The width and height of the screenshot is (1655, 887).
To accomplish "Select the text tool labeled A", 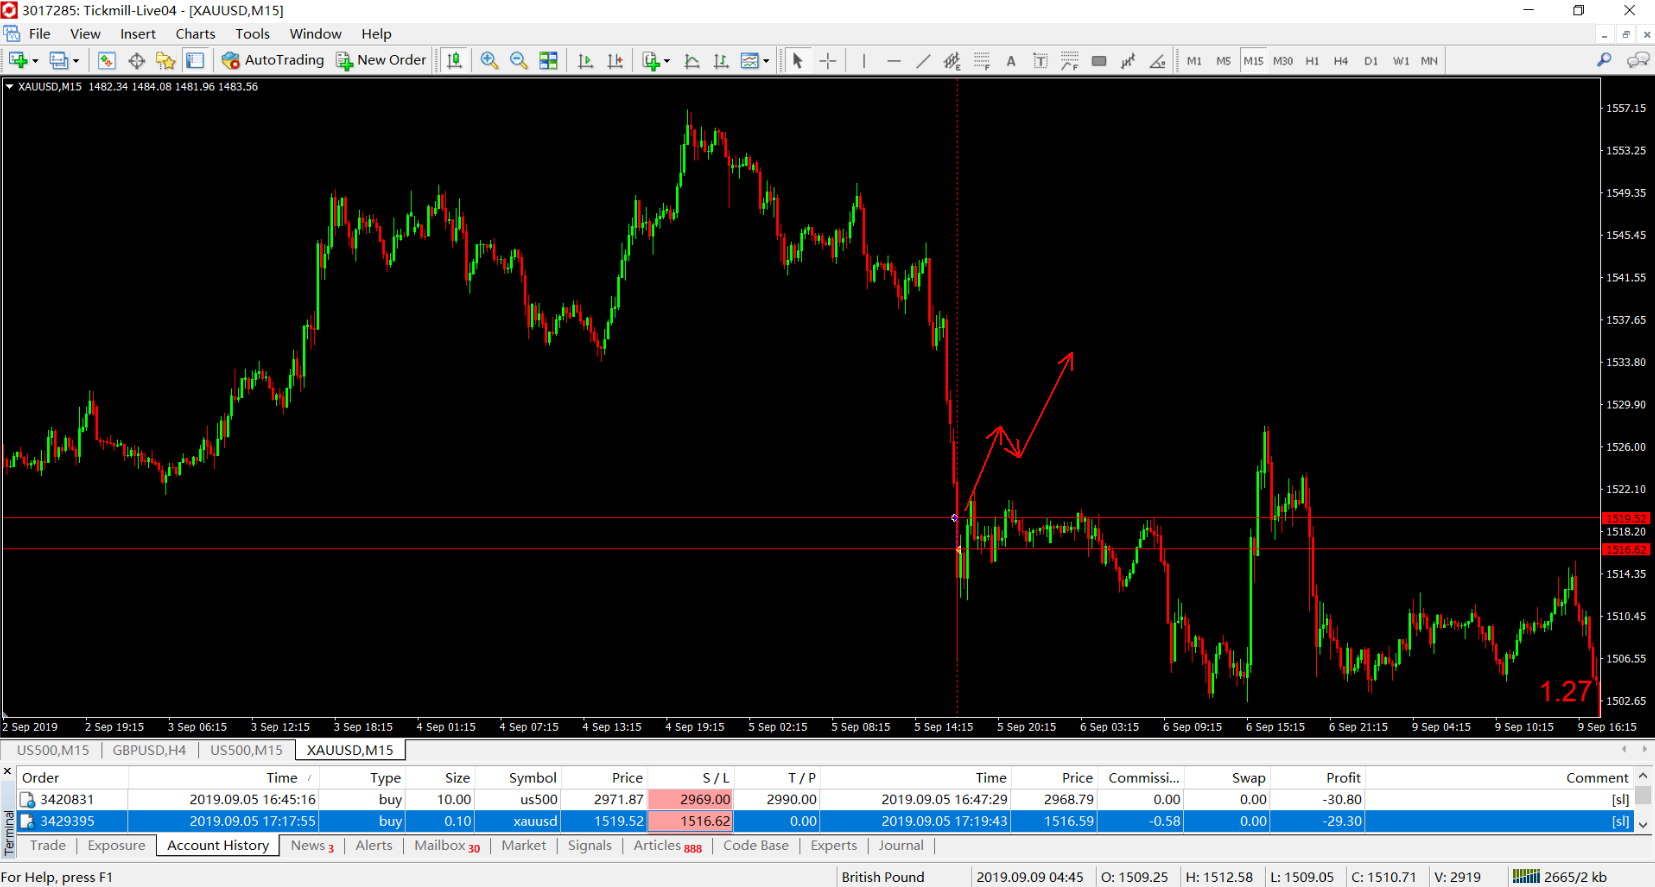I will [1011, 61].
